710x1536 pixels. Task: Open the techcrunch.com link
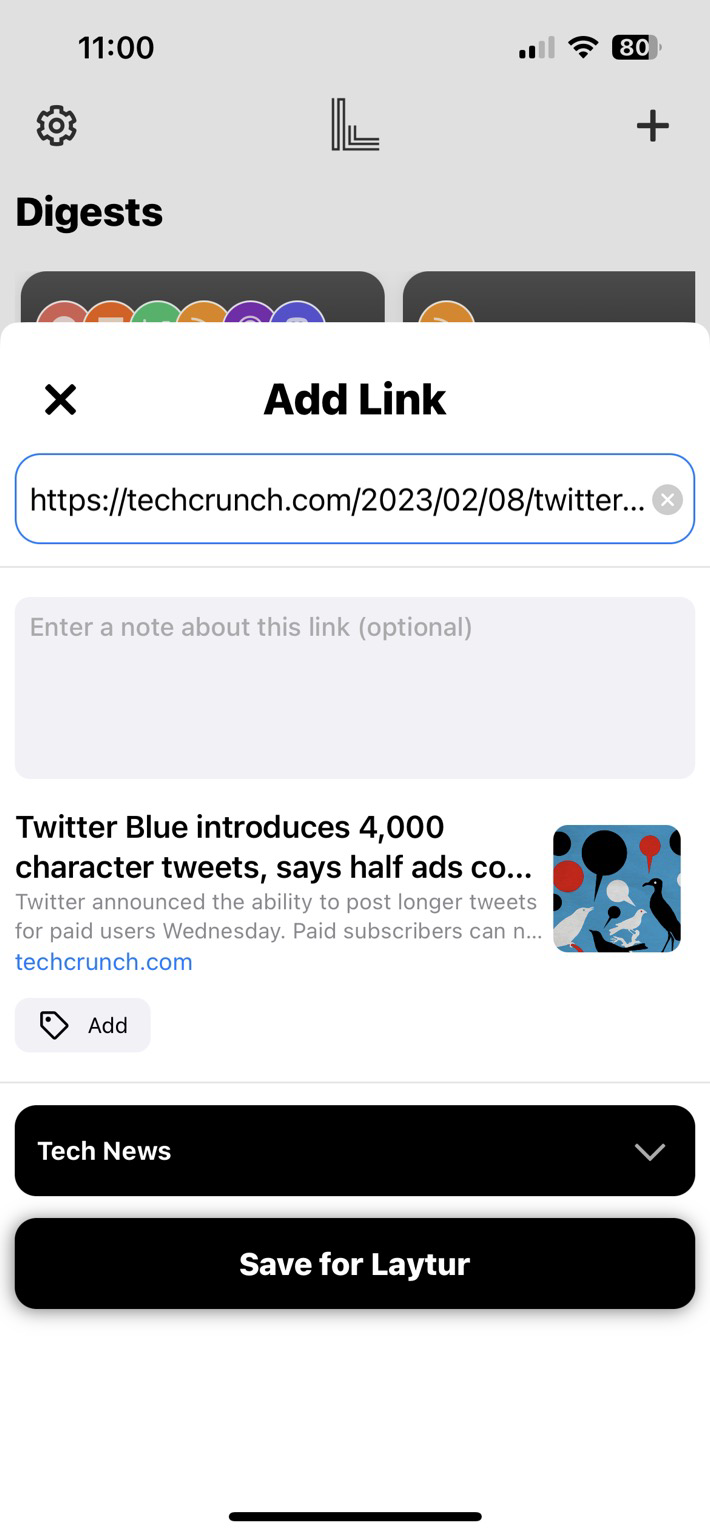coord(104,962)
